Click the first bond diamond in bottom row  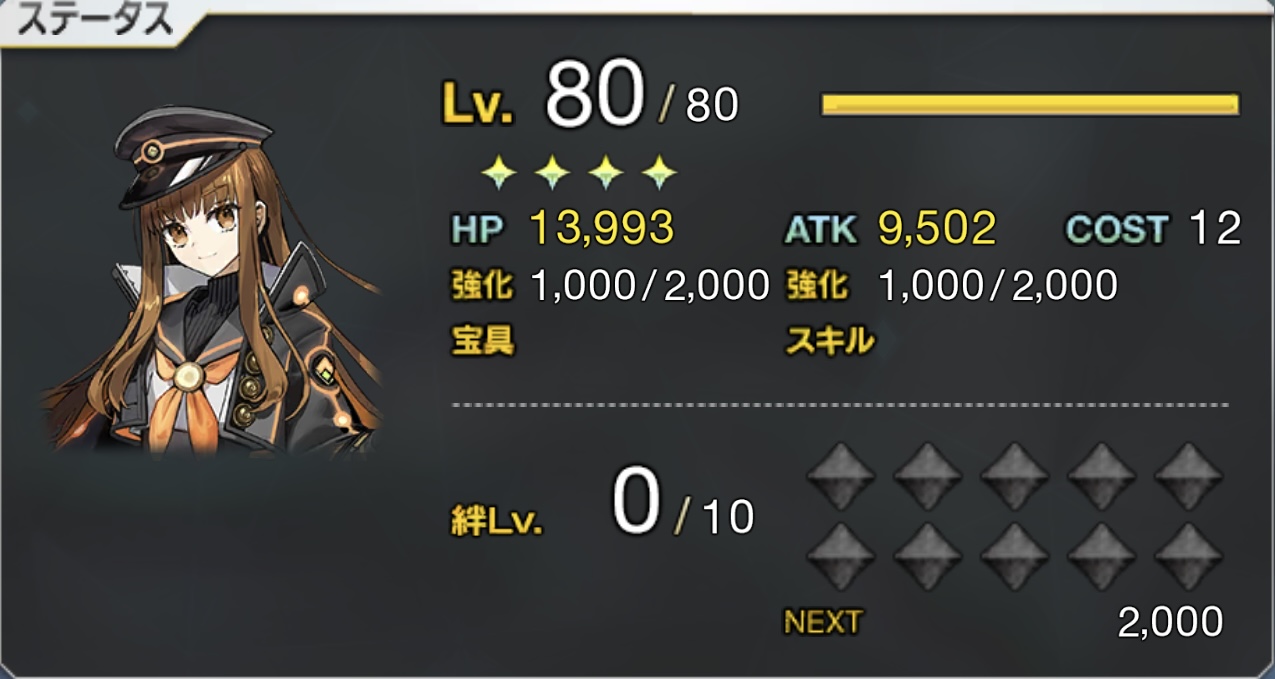[840, 555]
